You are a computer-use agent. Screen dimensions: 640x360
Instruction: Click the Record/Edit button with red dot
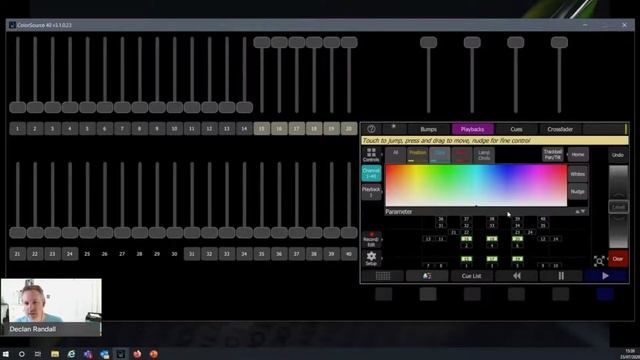click(371, 240)
